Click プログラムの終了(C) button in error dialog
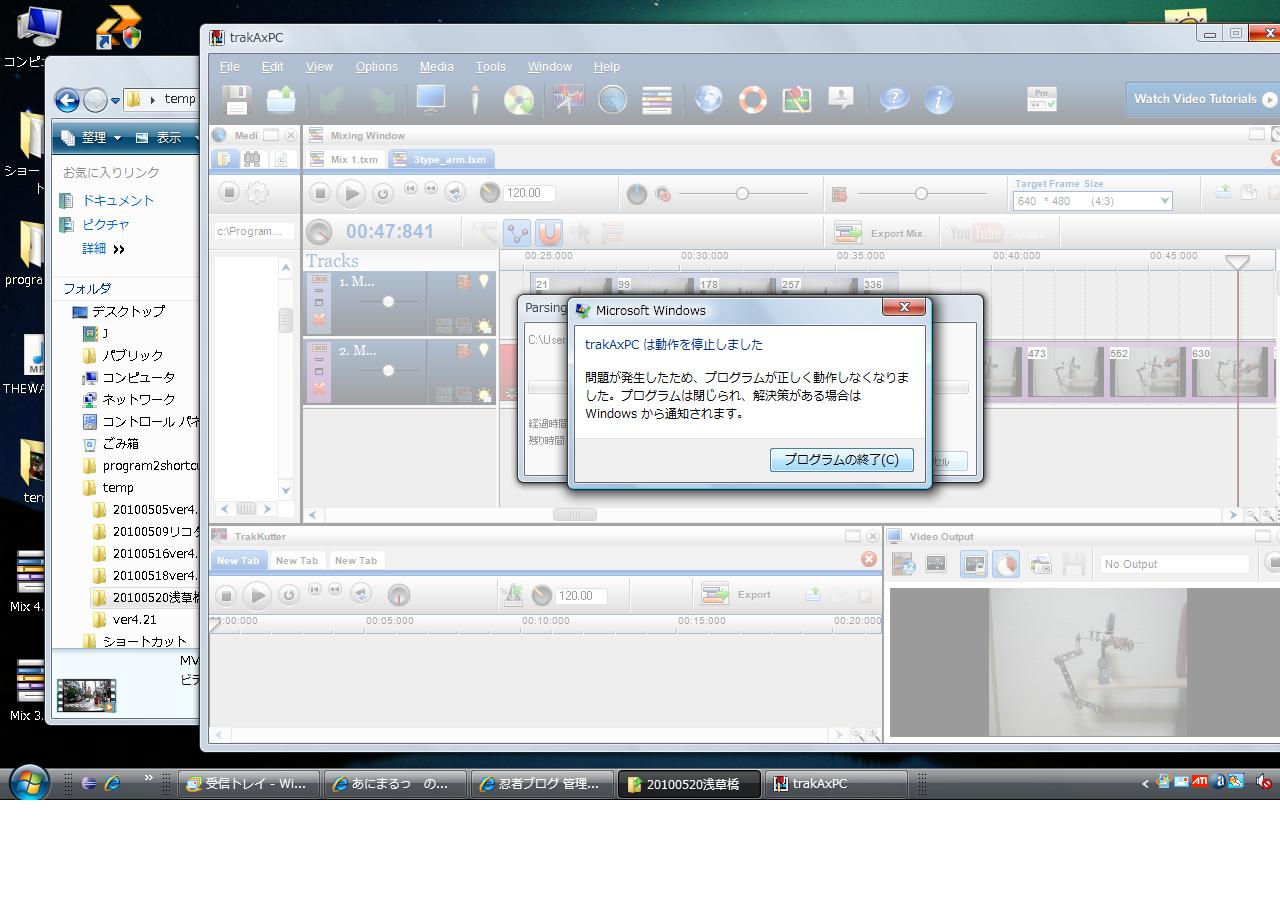 click(841, 460)
